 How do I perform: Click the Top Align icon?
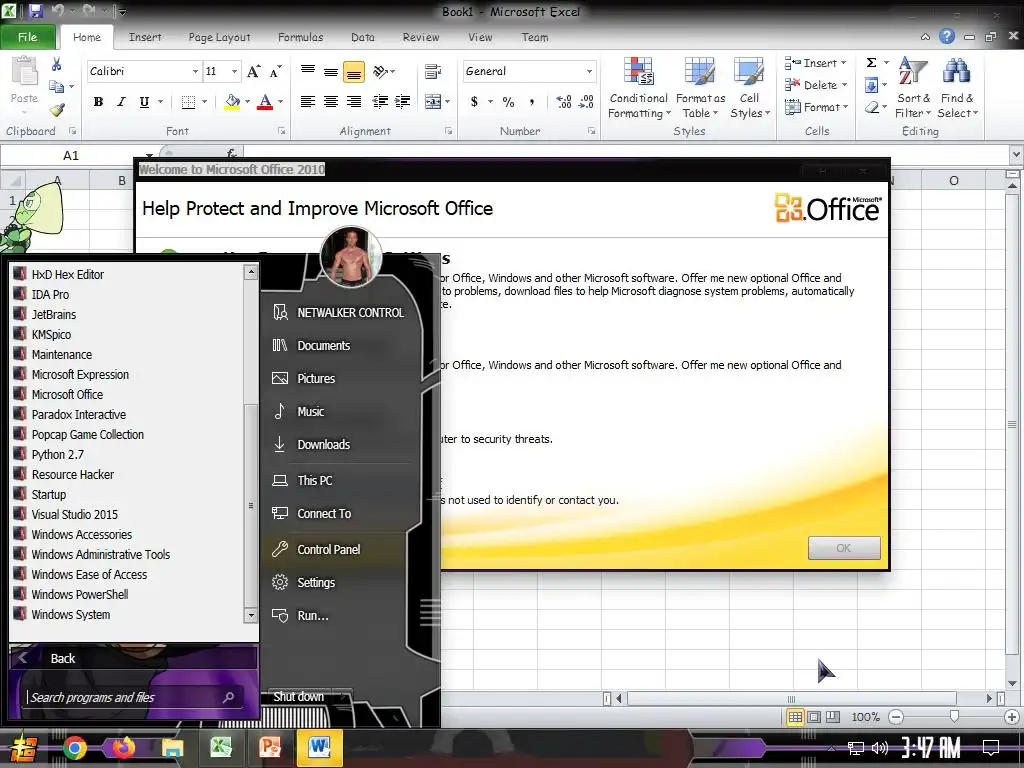point(308,71)
